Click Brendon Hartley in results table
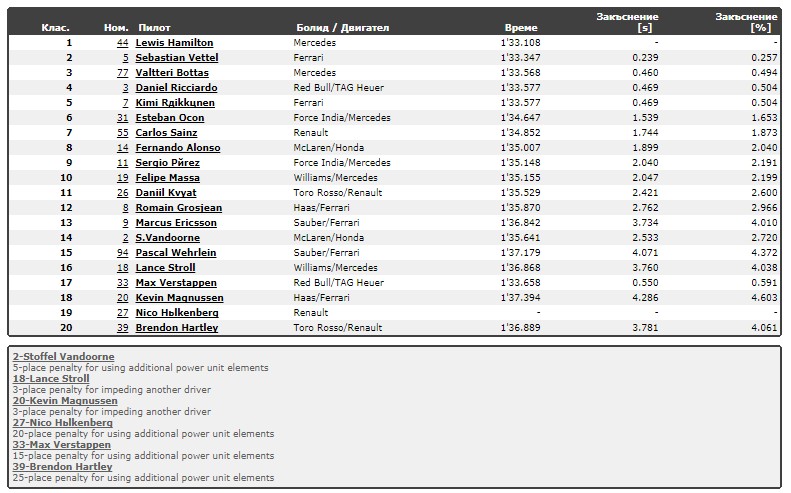Screen dimensions: 791x493 [177, 327]
